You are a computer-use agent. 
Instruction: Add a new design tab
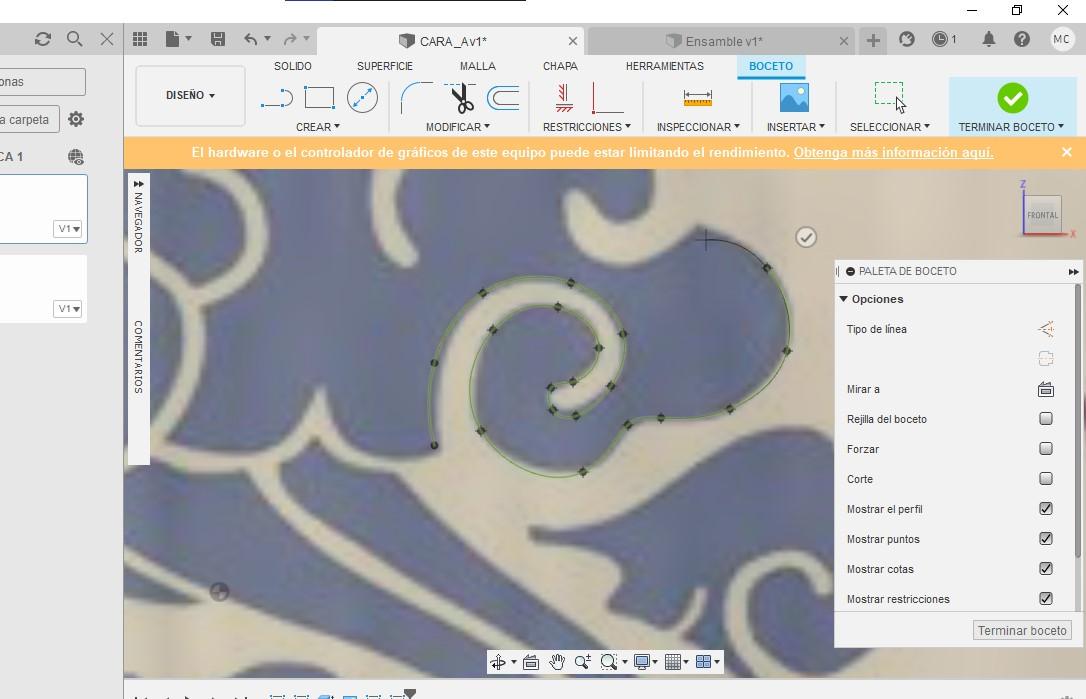[x=873, y=41]
